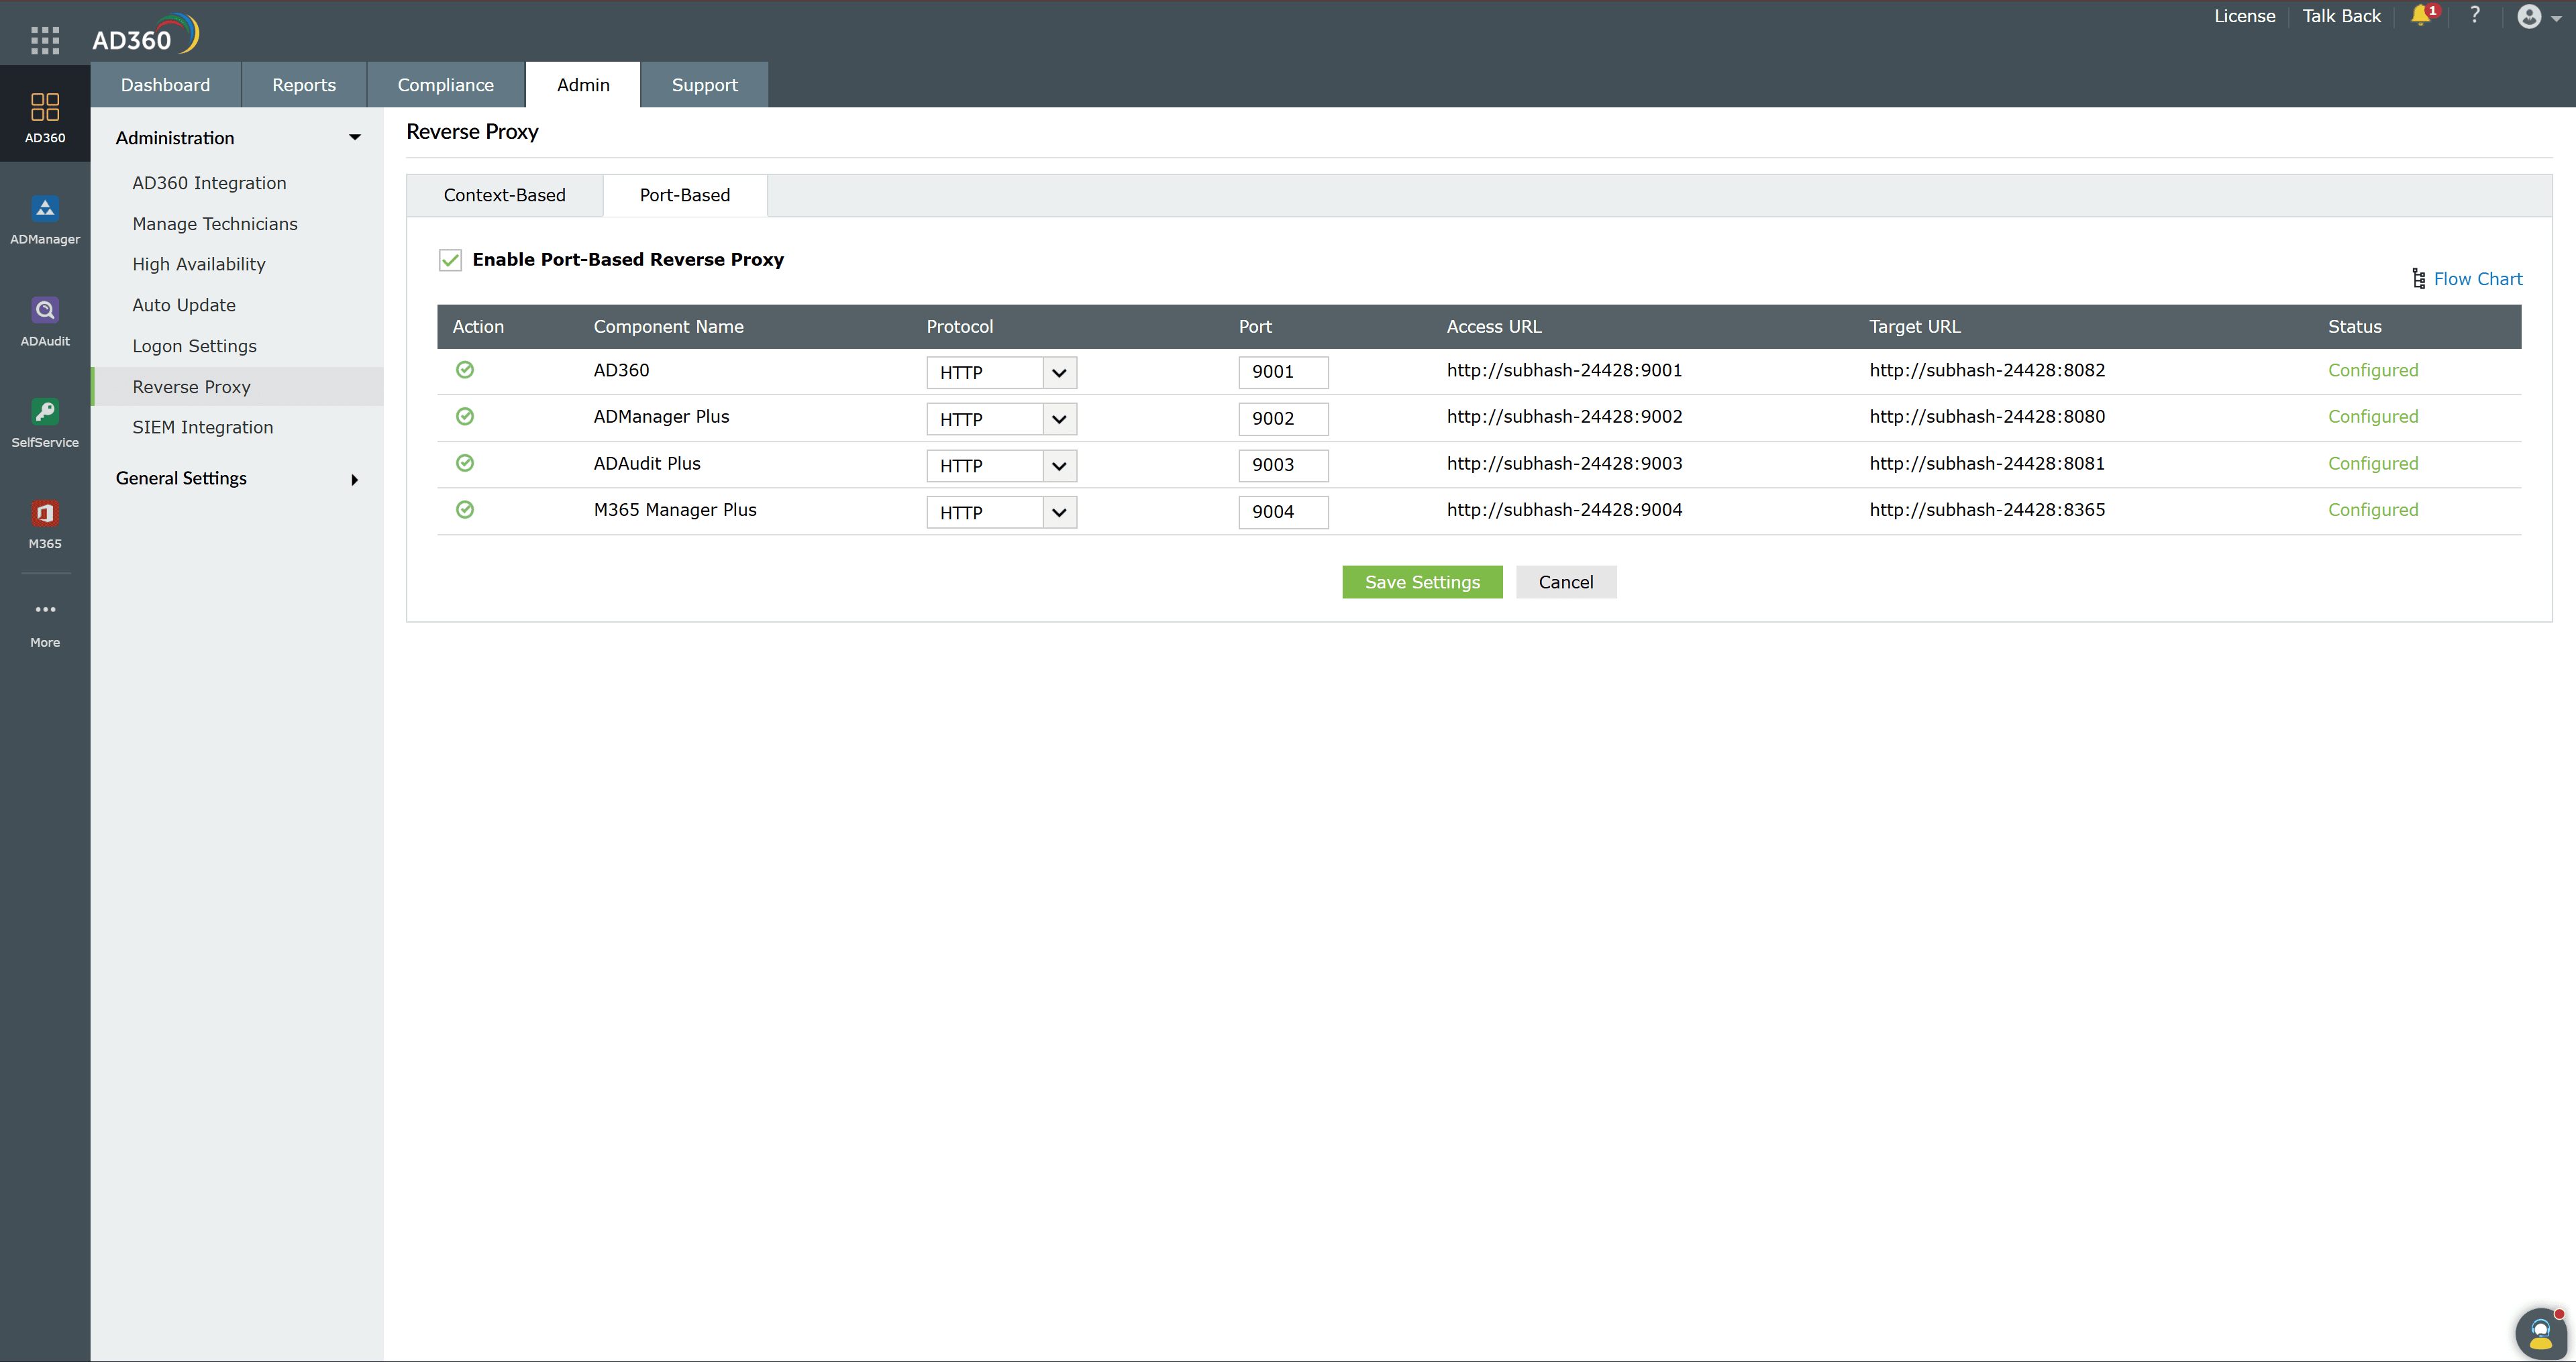Open the Talk Back link
The height and width of the screenshot is (1362, 2576).
2341,16
